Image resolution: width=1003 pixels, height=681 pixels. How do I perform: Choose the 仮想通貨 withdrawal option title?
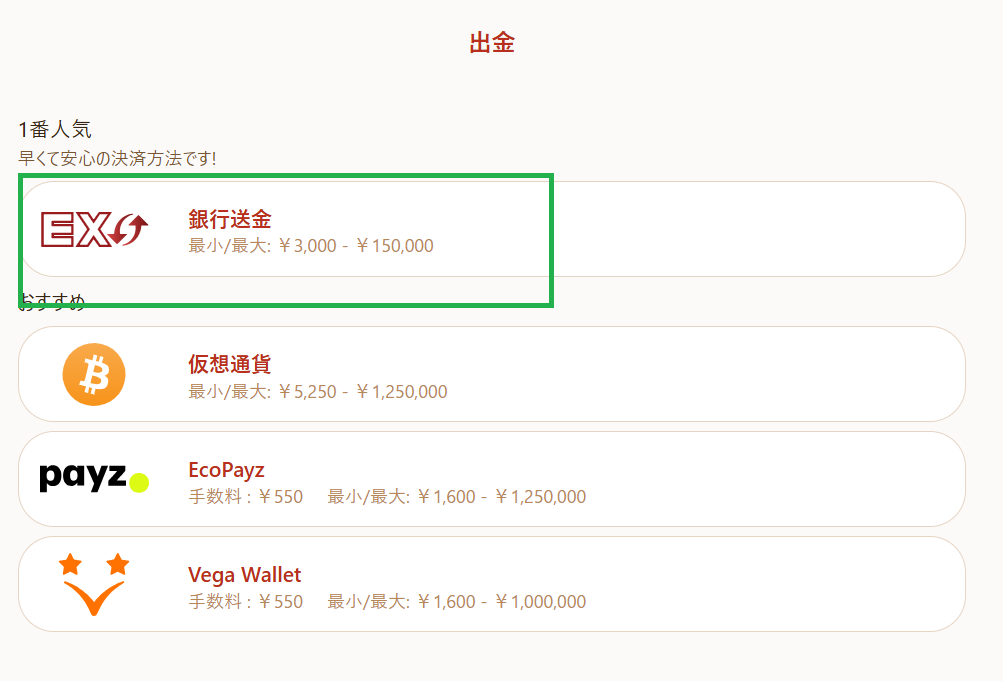pos(230,364)
